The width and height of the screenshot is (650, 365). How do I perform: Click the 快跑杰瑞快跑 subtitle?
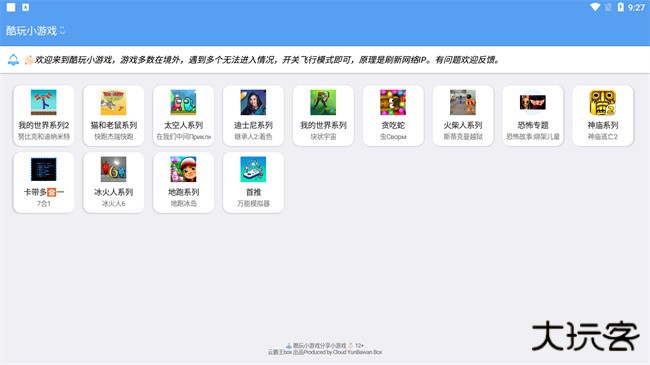pyautogui.click(x=114, y=136)
